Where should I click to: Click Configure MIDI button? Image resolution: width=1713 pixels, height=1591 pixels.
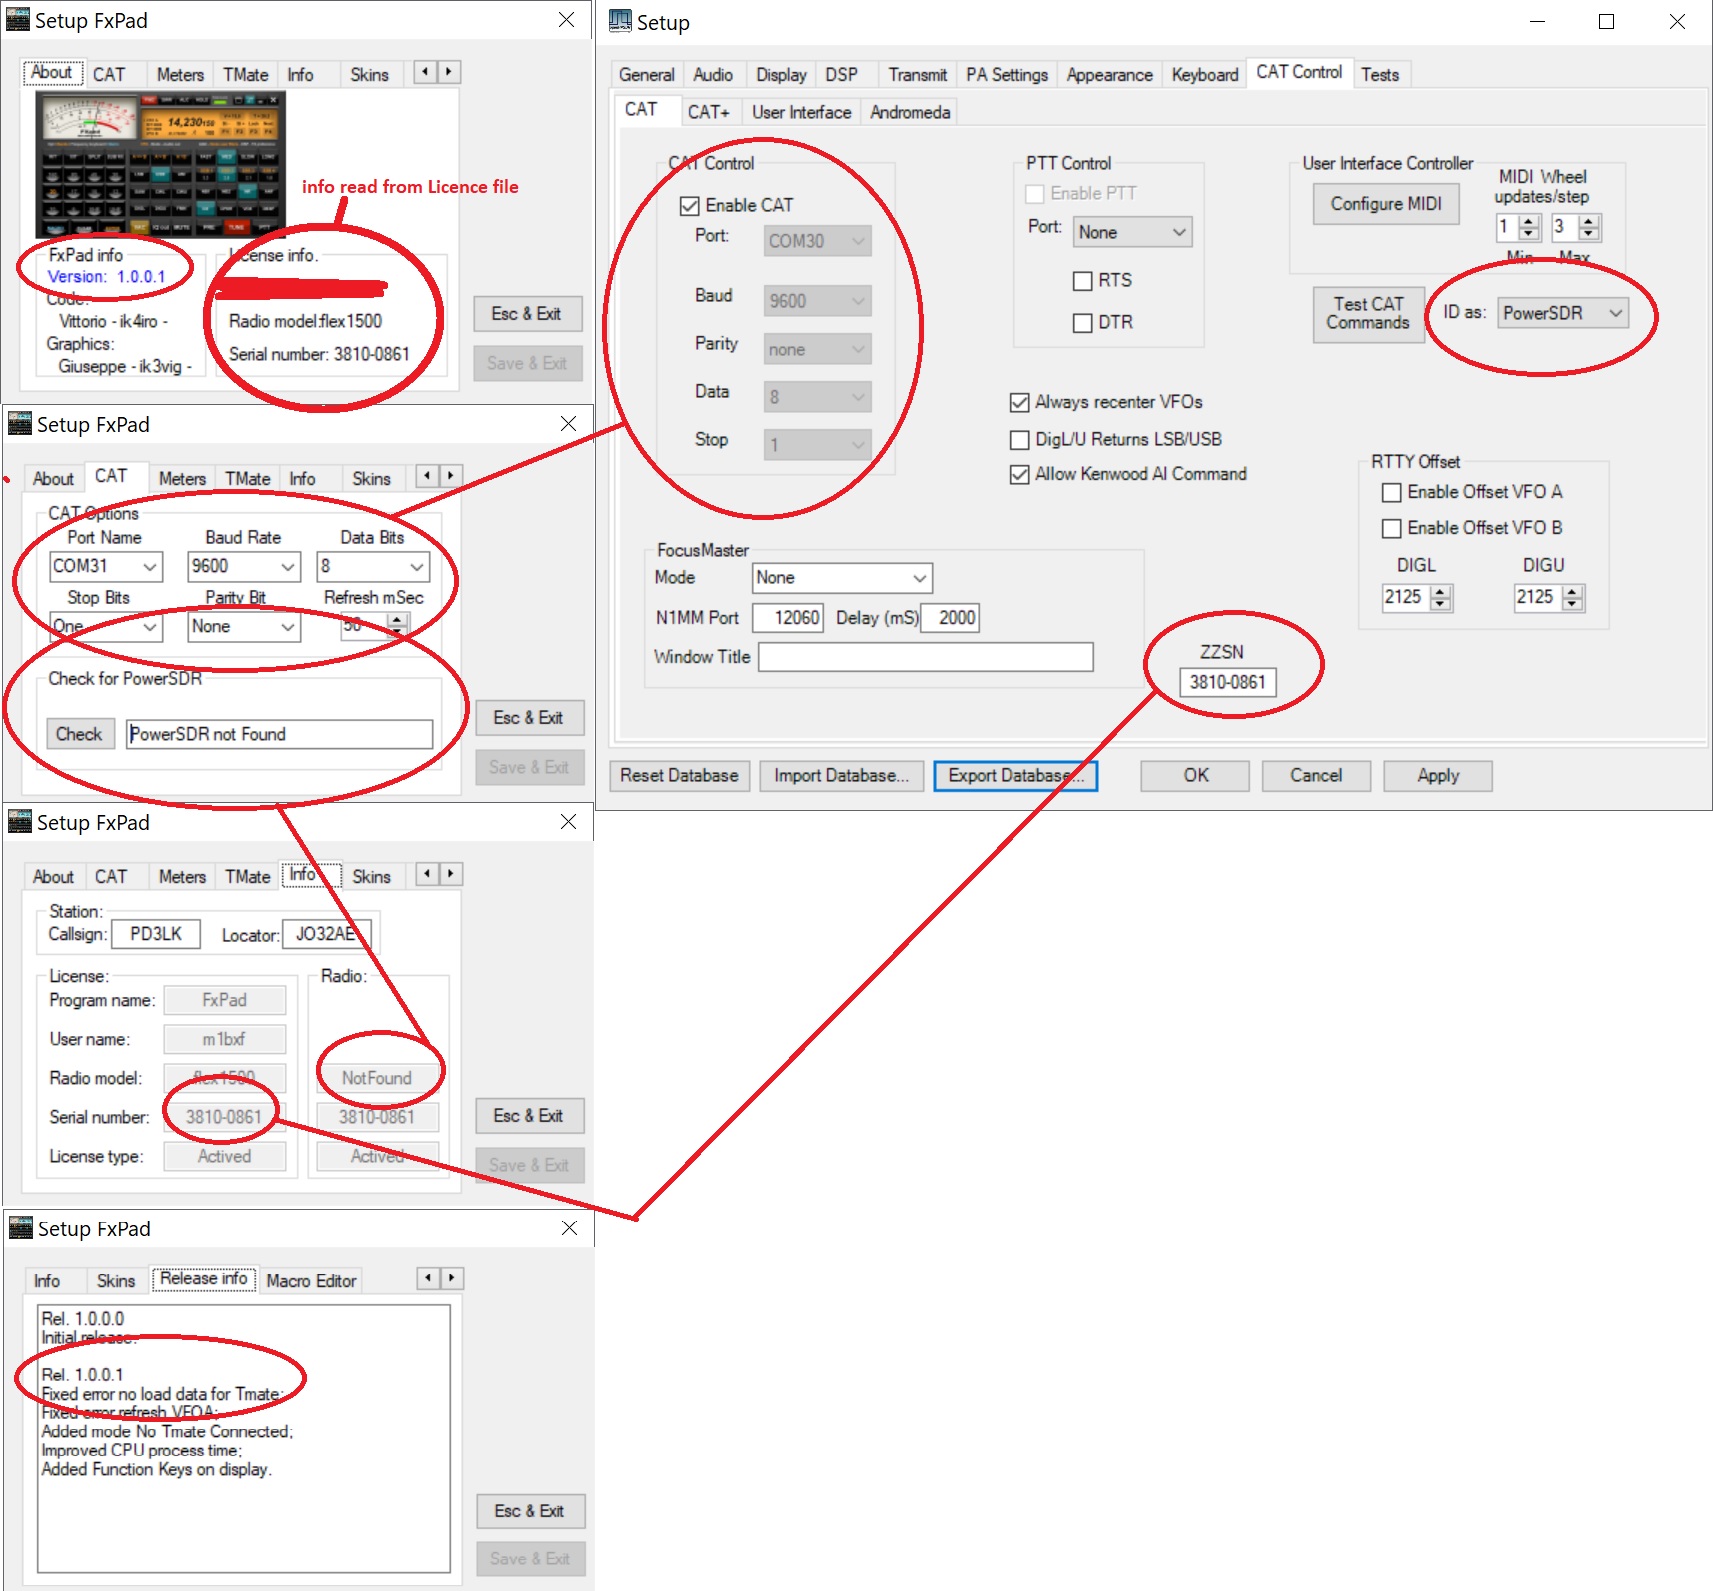(1386, 204)
